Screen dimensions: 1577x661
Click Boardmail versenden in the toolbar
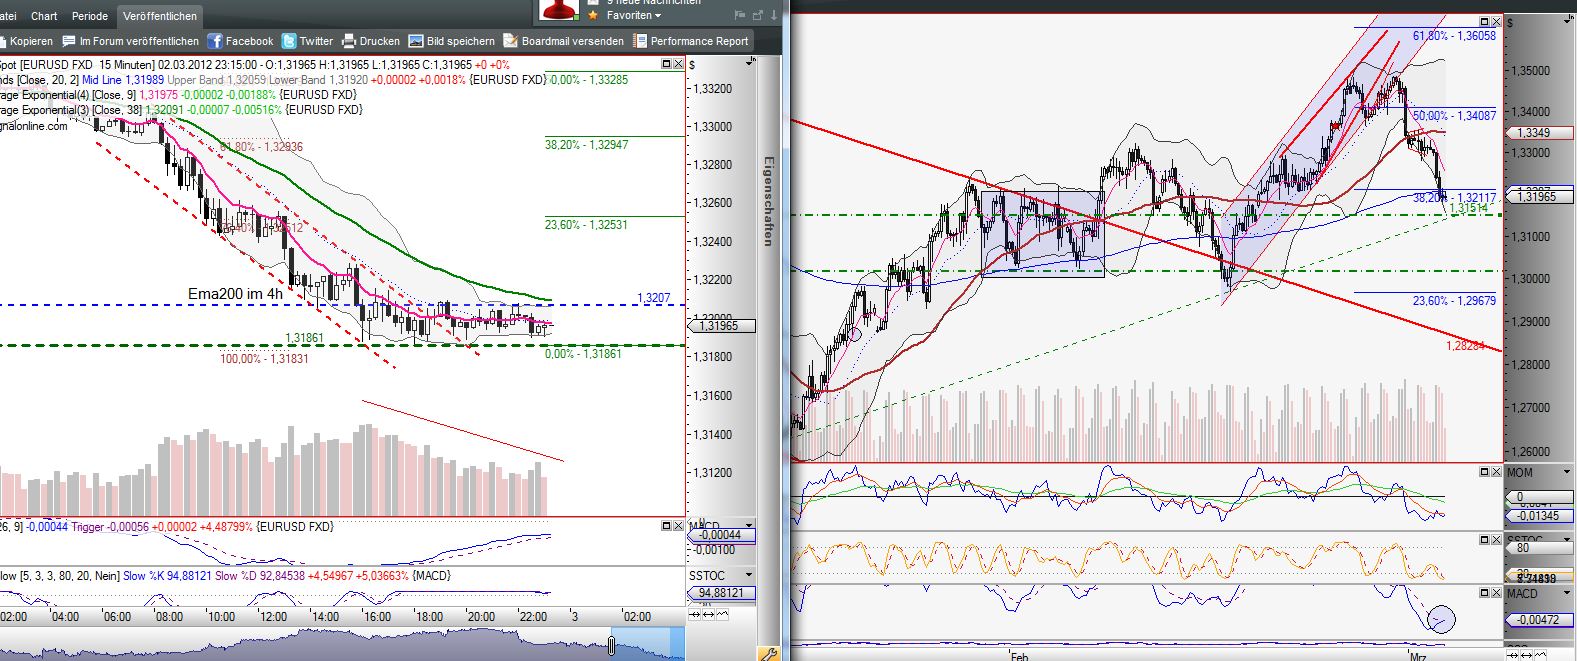(564, 41)
